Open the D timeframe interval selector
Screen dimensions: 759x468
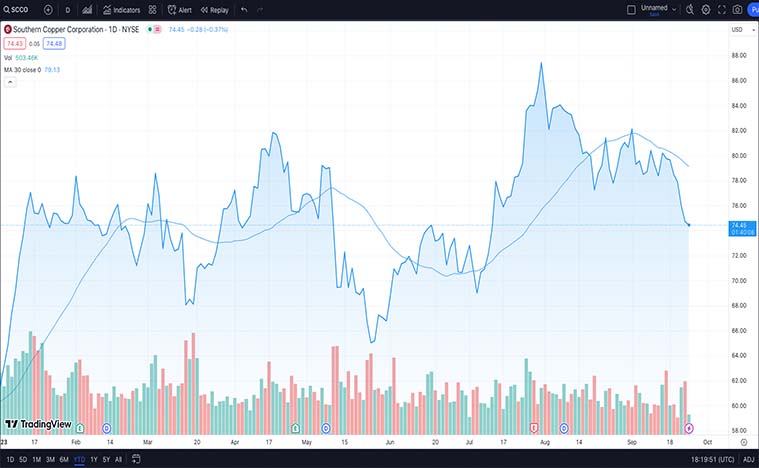pyautogui.click(x=68, y=10)
